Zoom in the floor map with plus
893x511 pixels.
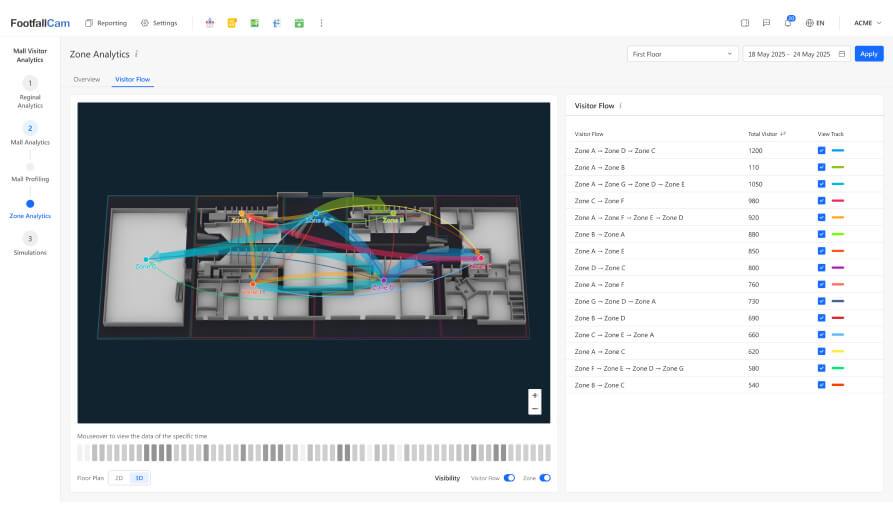535,395
